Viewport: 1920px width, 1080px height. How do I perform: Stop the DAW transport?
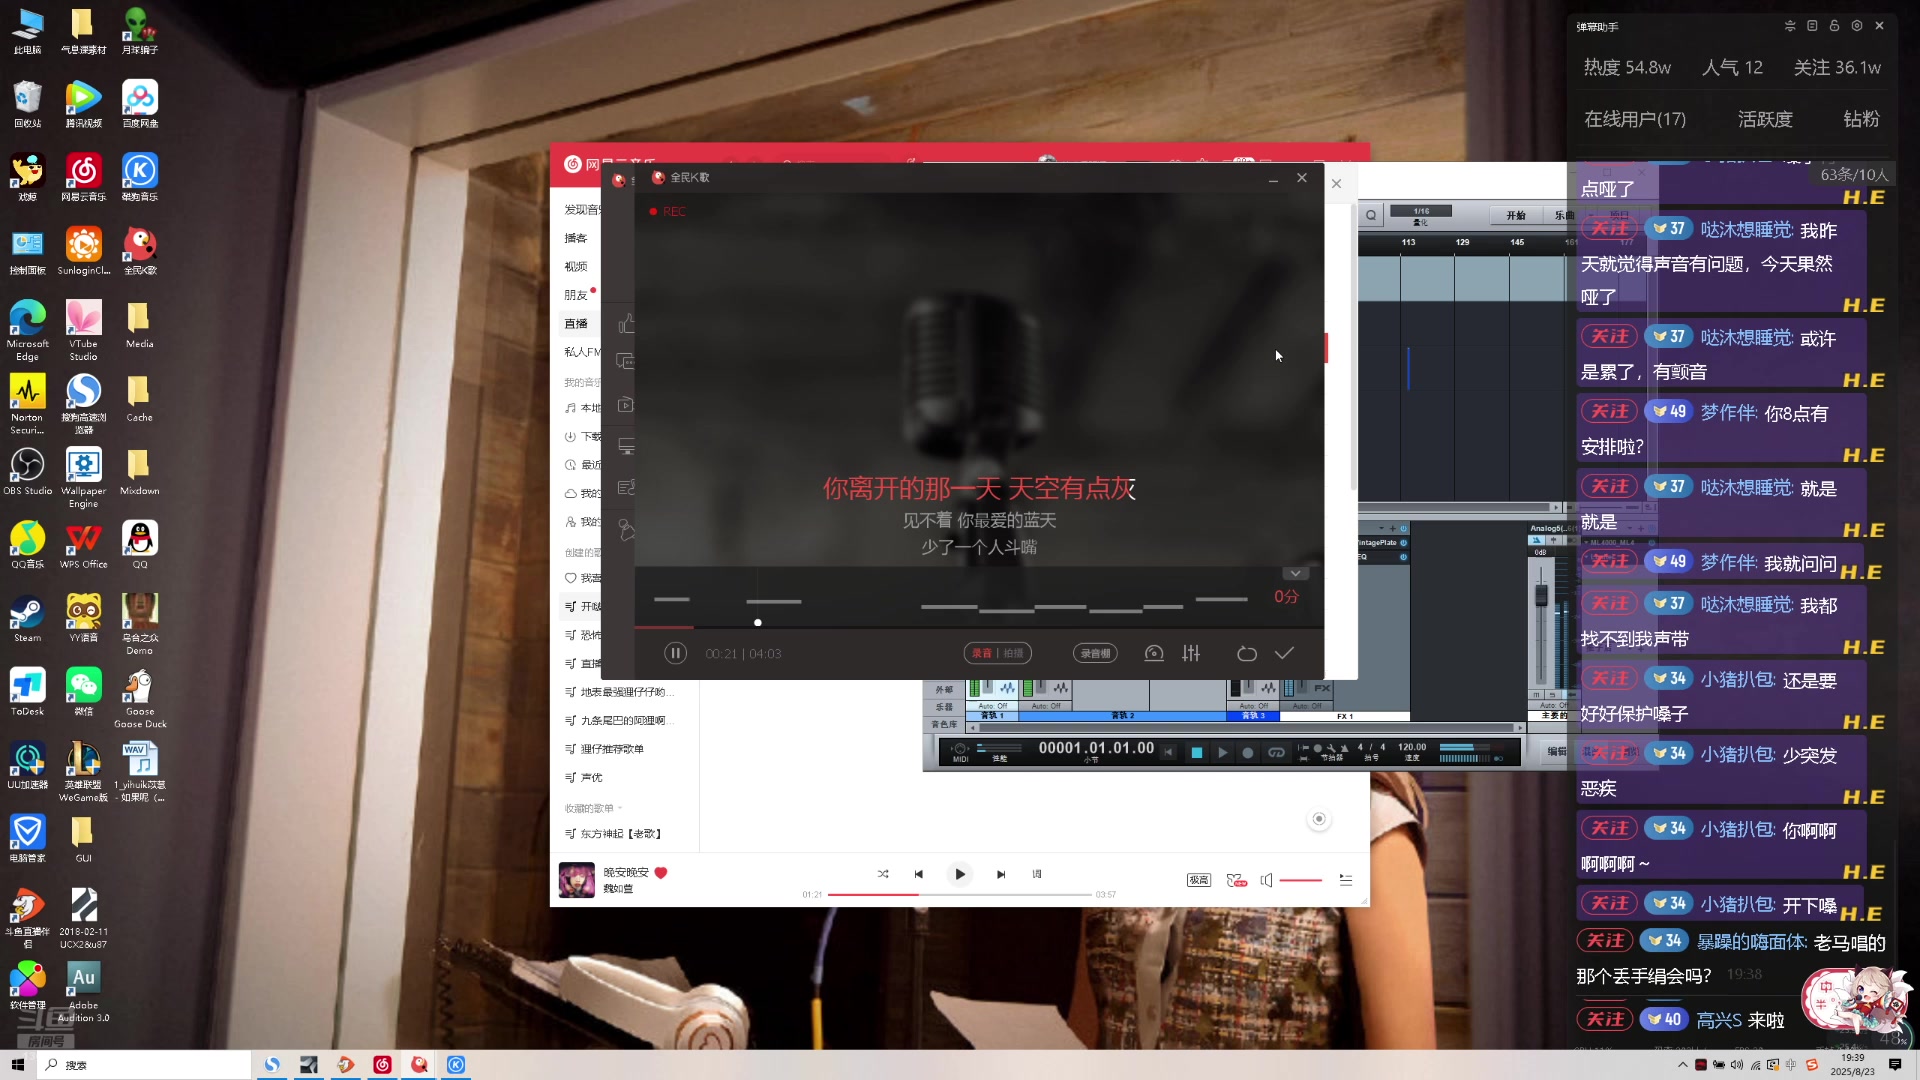pos(1196,752)
